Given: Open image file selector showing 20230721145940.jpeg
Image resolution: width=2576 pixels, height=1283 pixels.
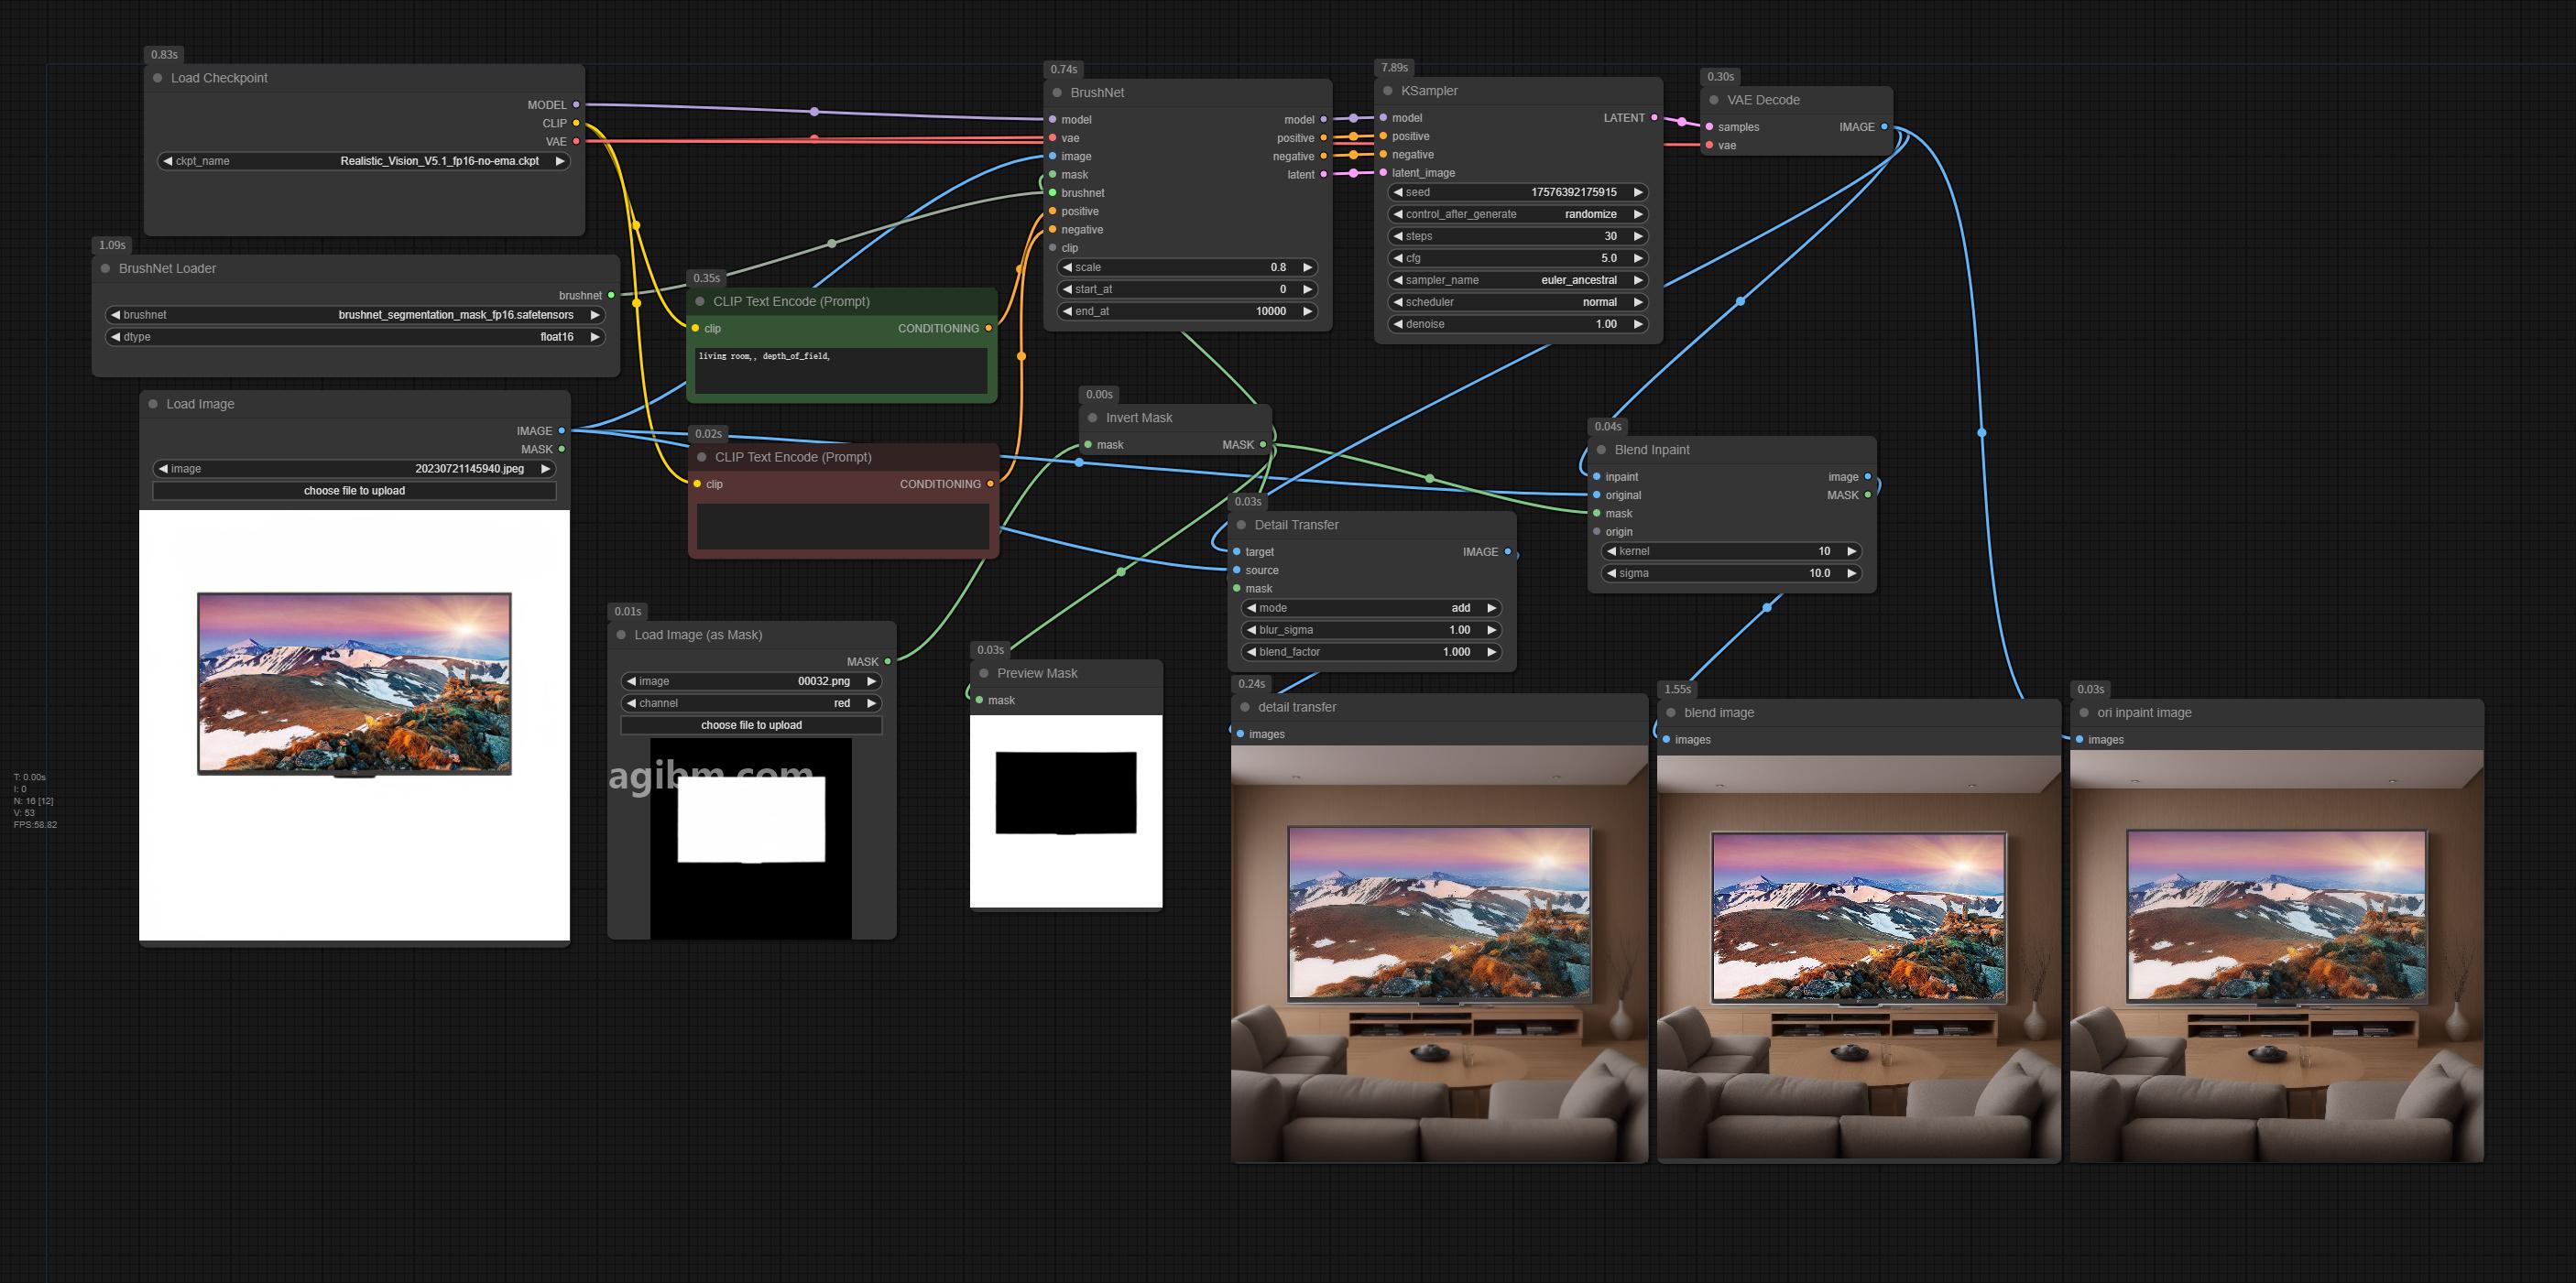Looking at the screenshot, I should pyautogui.click(x=354, y=469).
